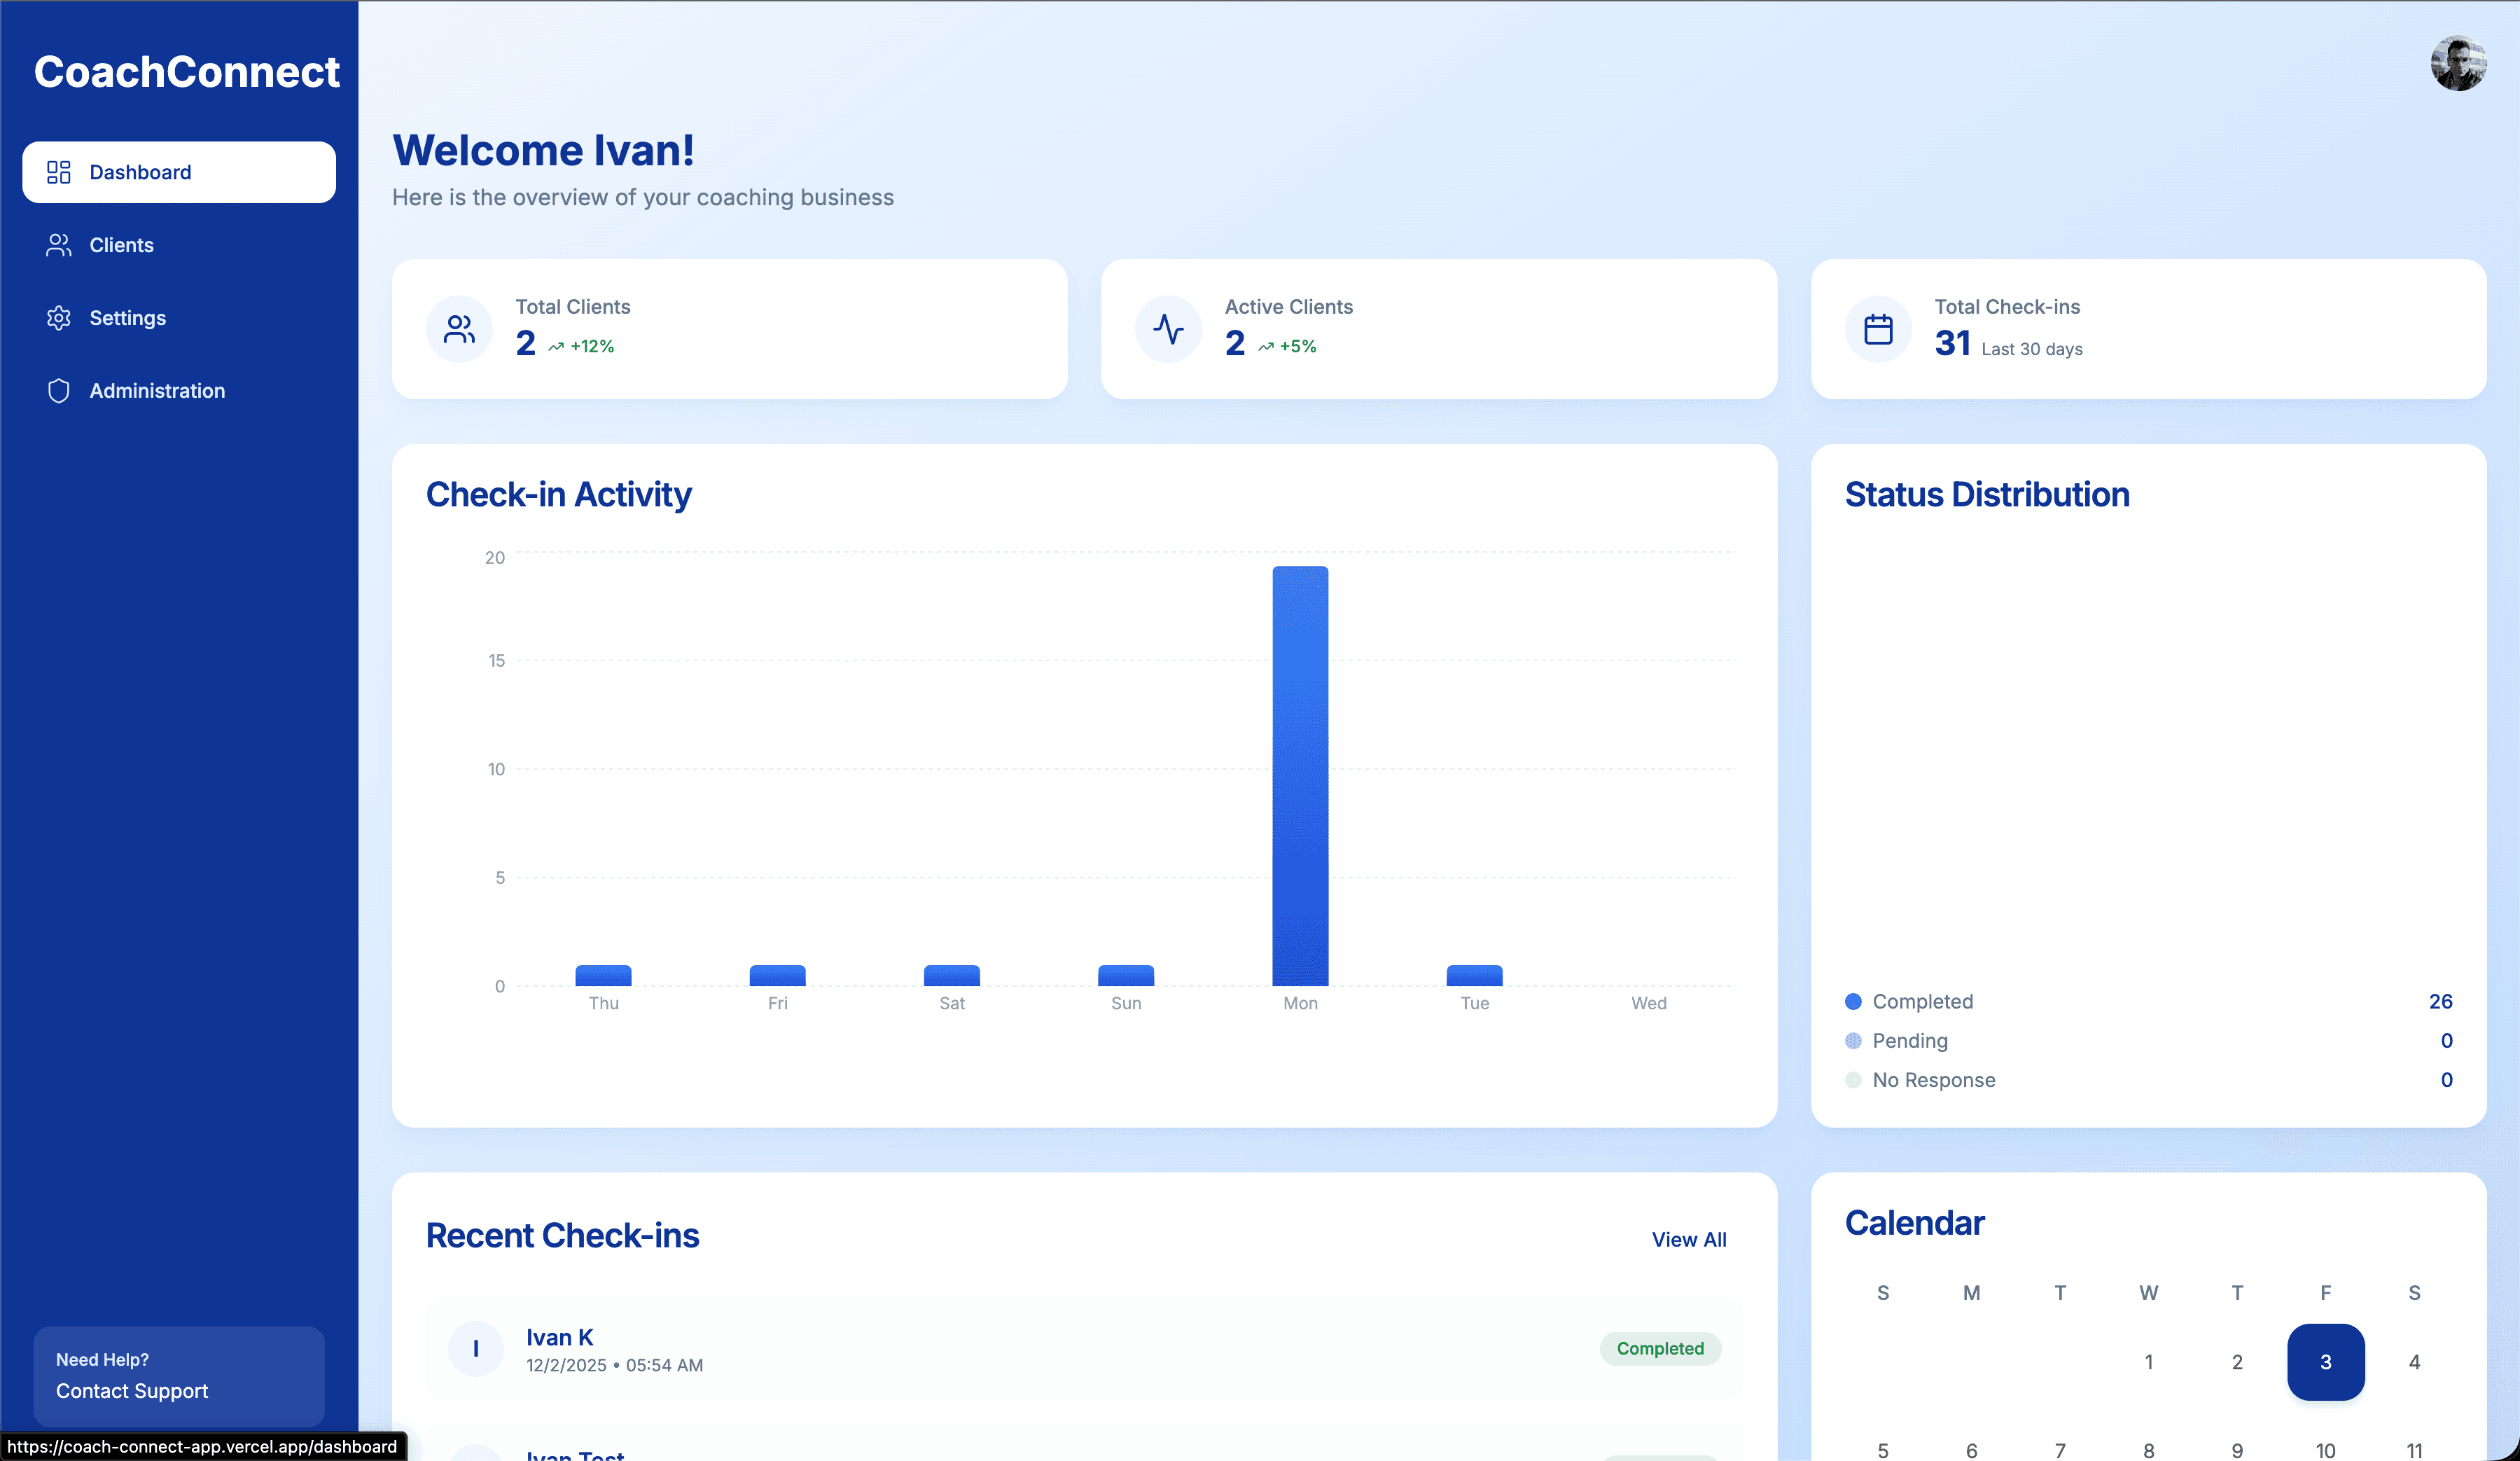Viewport: 2520px width, 1461px height.
Task: Select day 3 on the Calendar
Action: coord(2325,1361)
